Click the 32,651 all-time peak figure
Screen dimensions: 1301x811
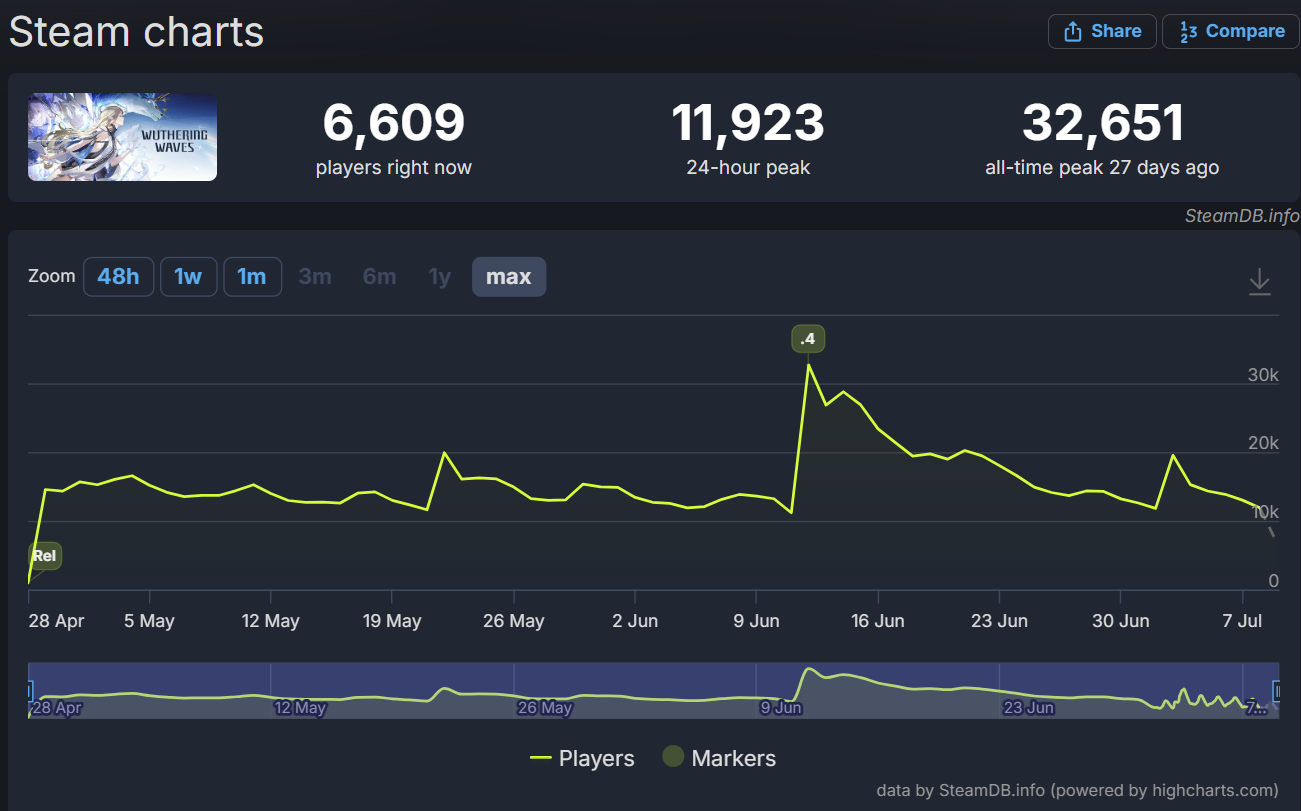pyautogui.click(x=1102, y=124)
